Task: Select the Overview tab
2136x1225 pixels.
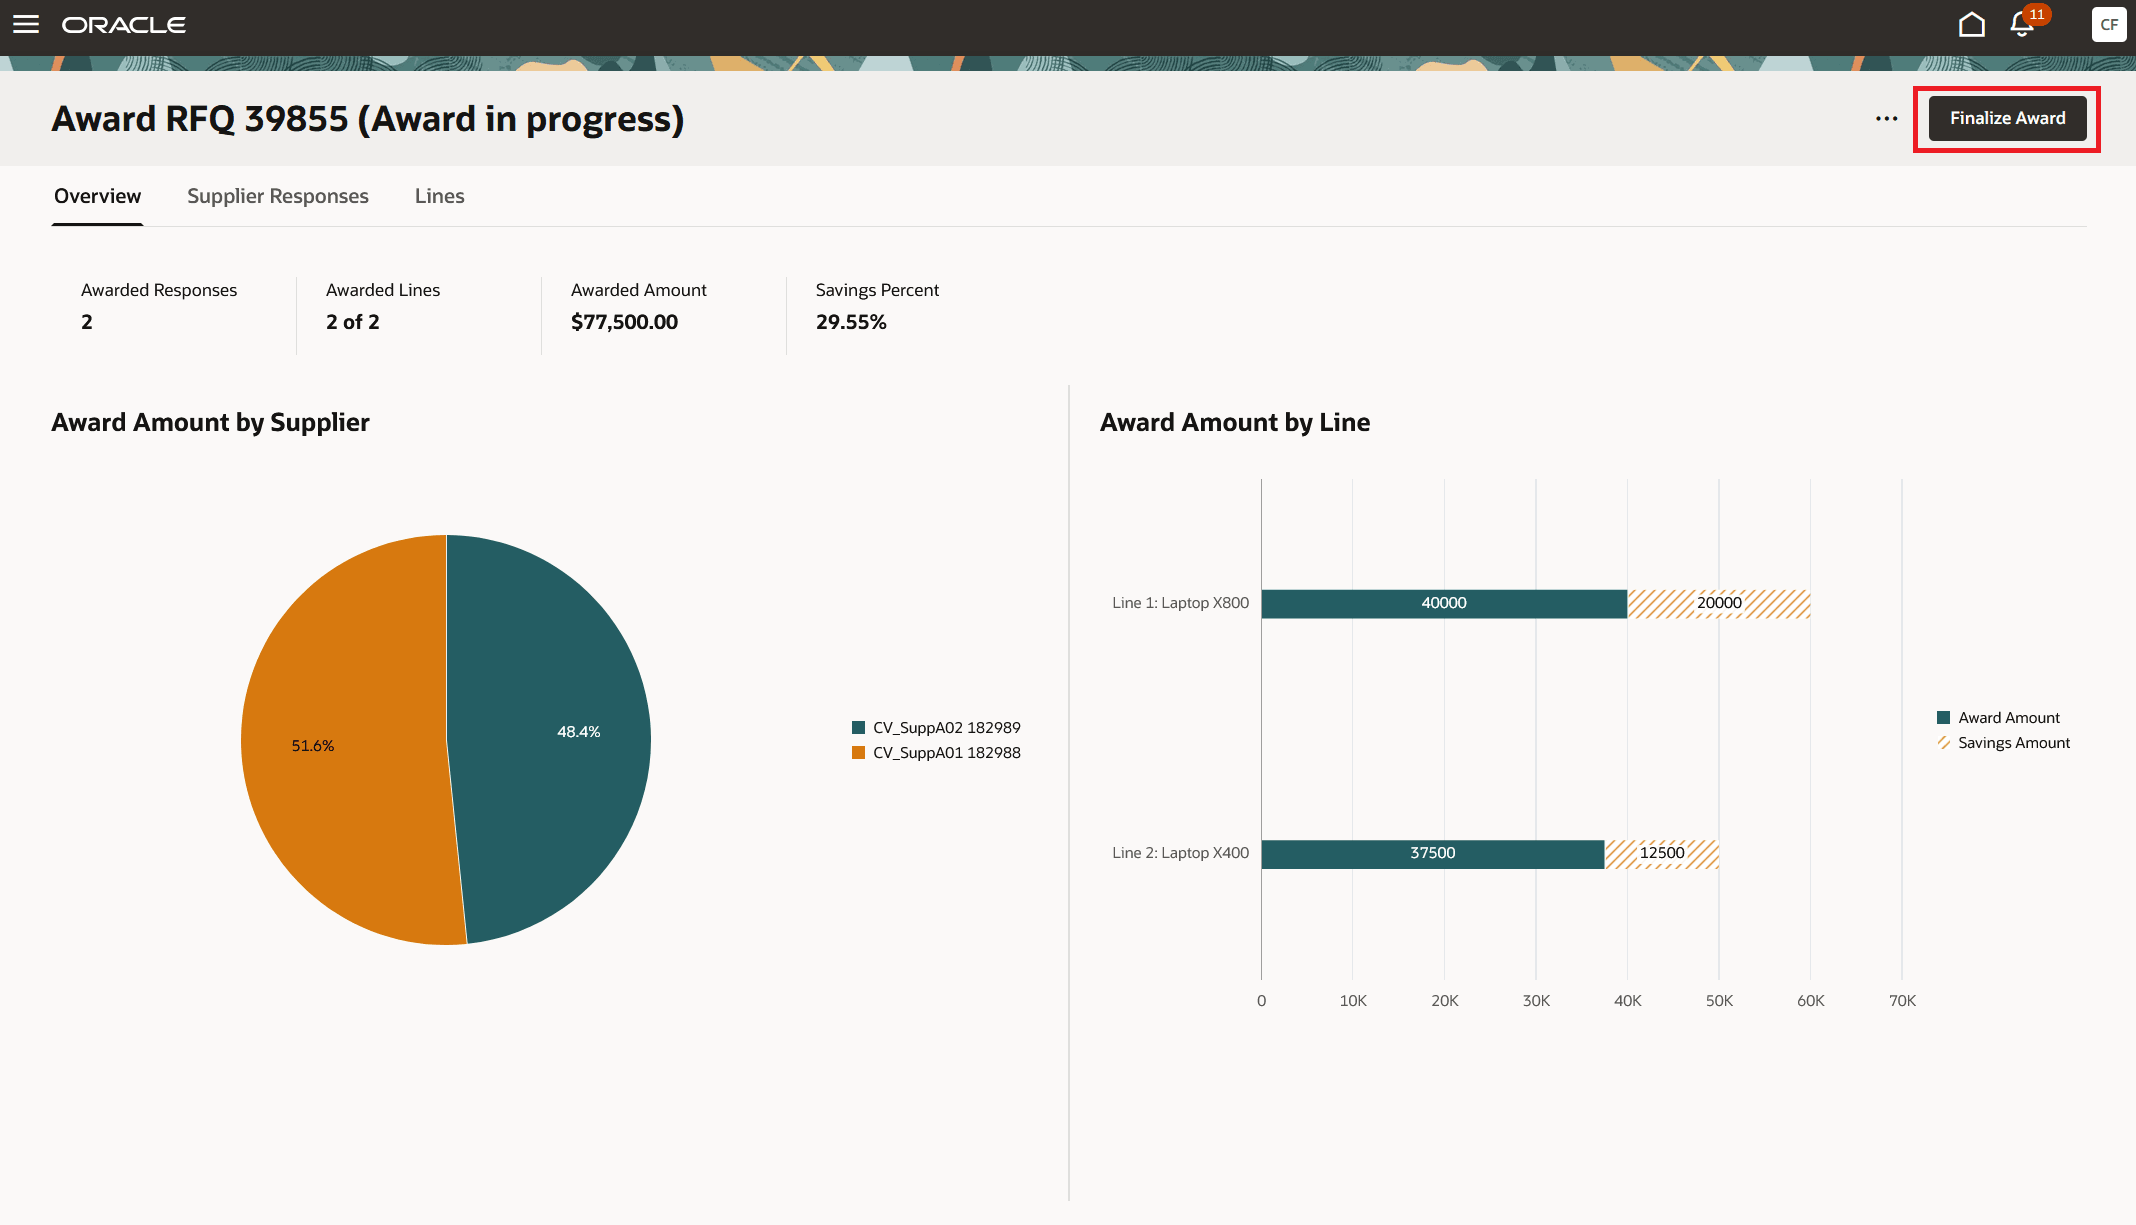Action: pyautogui.click(x=97, y=196)
